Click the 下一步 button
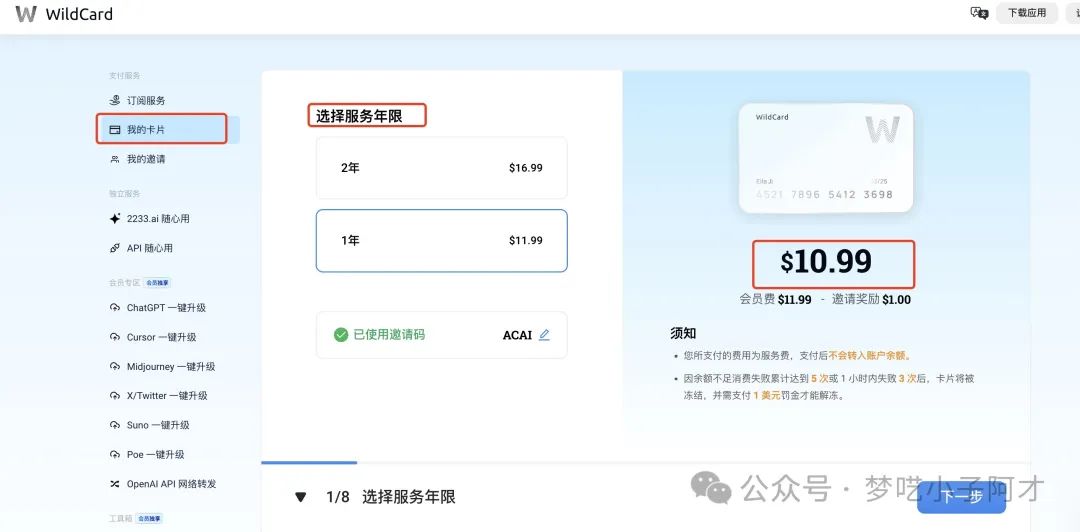 tap(961, 496)
